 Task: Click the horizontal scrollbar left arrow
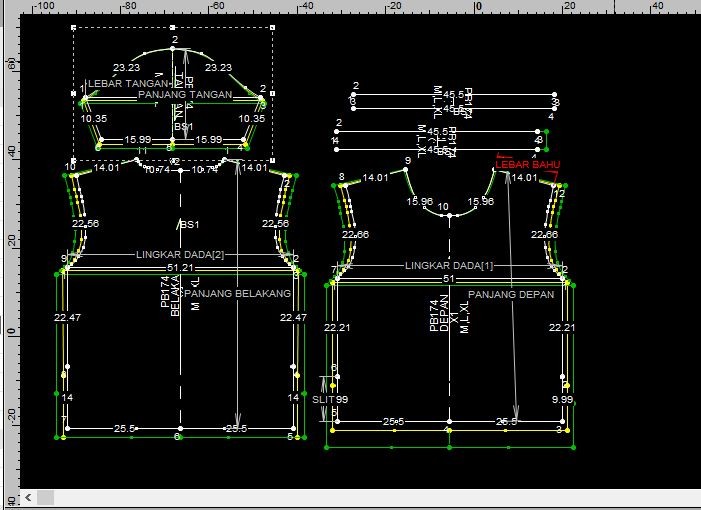pyautogui.click(x=28, y=497)
